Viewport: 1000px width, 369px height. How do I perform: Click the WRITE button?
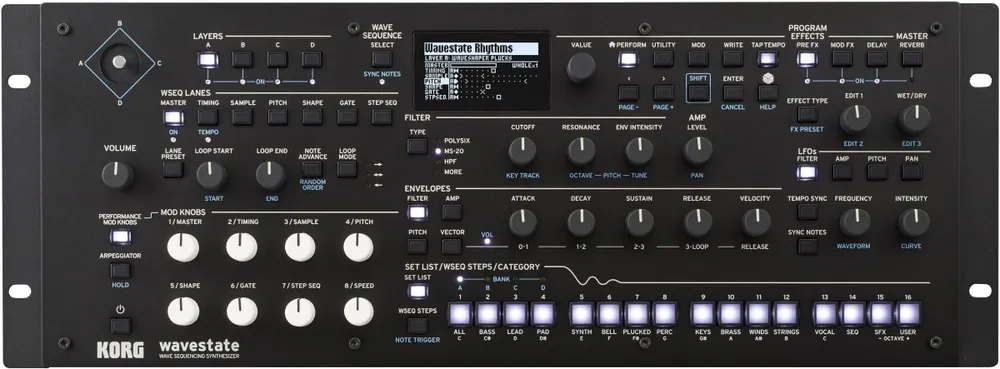click(x=733, y=59)
